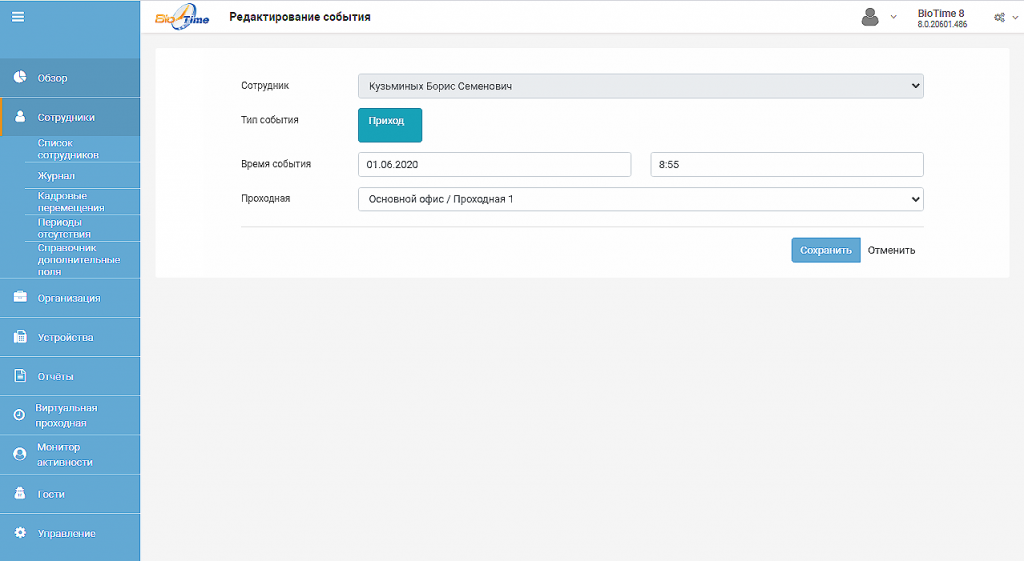Open the Гости guest icon

[x=20, y=493]
